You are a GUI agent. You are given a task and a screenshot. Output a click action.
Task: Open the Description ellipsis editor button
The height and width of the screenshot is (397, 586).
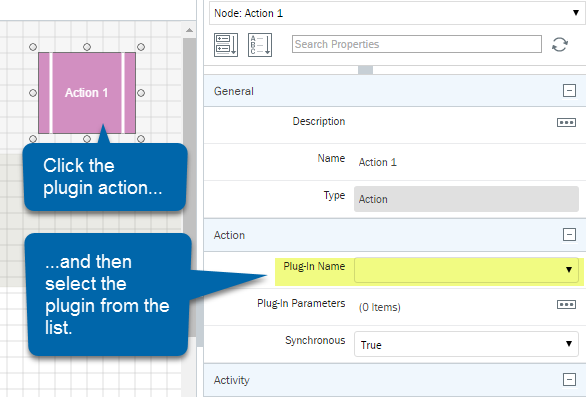pyautogui.click(x=566, y=122)
